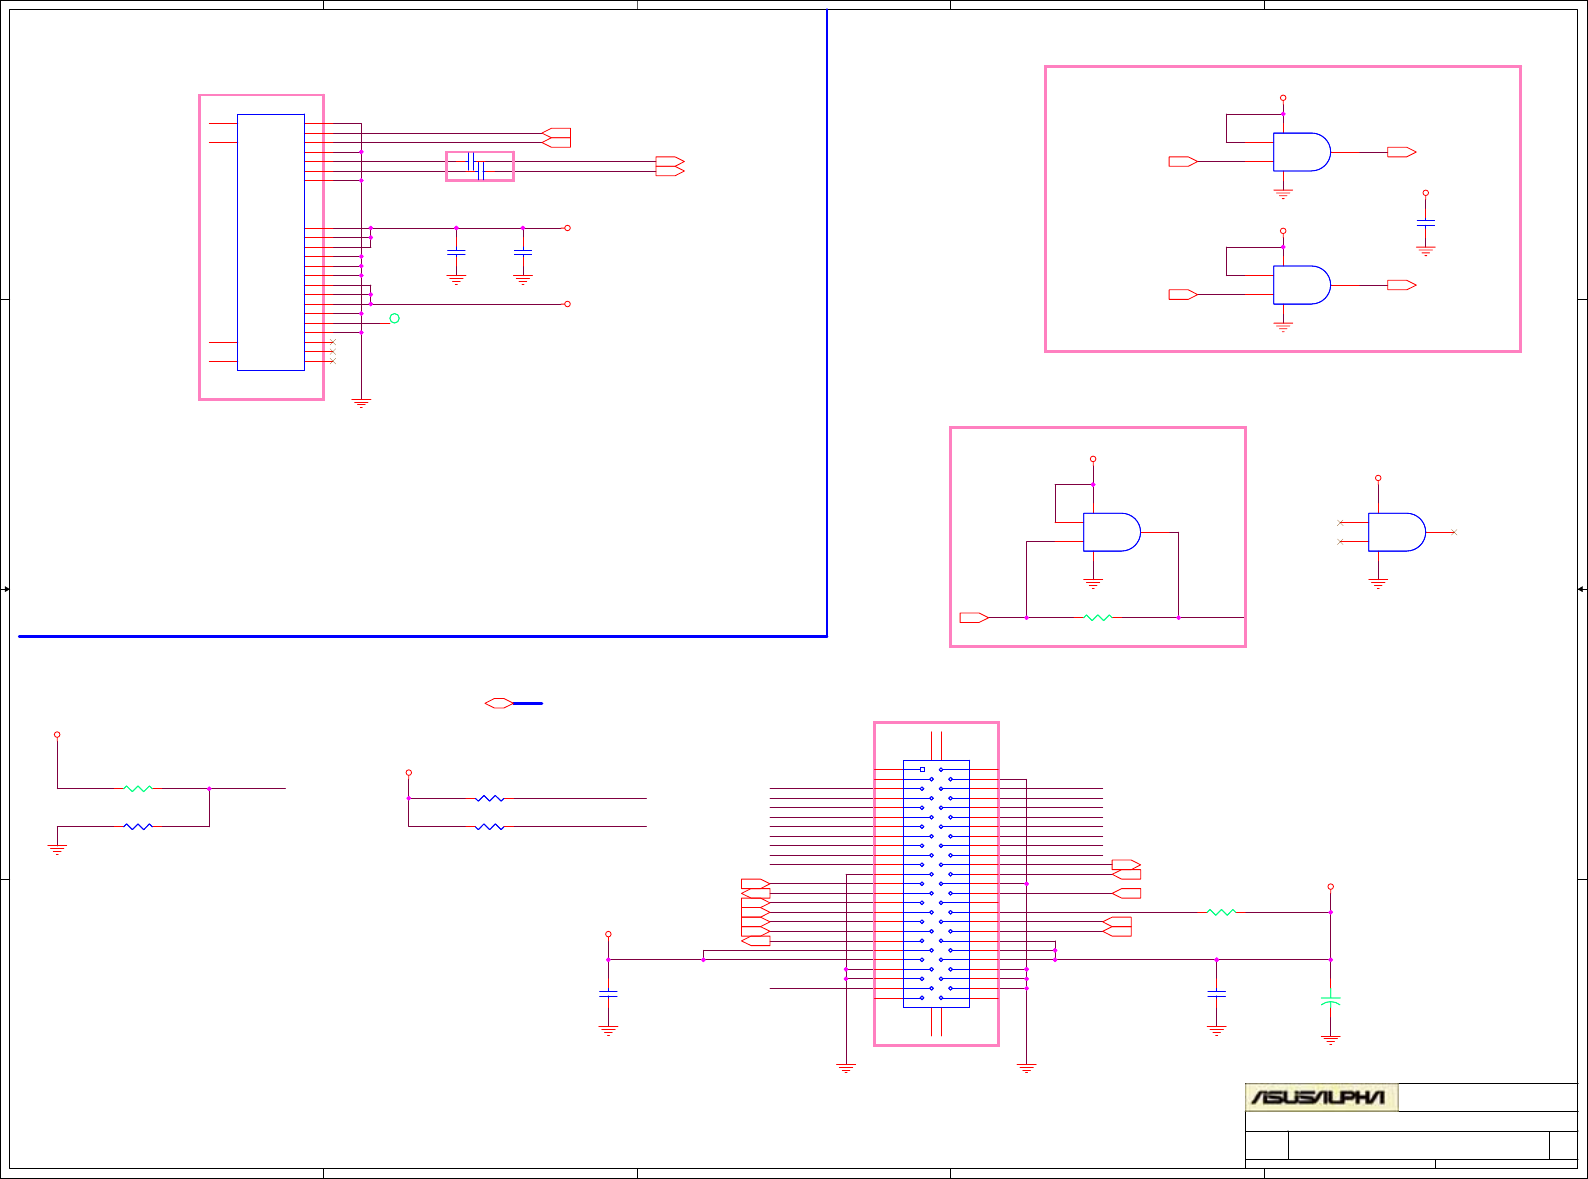Click the input port of the lower AND gate
Viewport: 1588px width, 1179px height.
[x=1183, y=294]
